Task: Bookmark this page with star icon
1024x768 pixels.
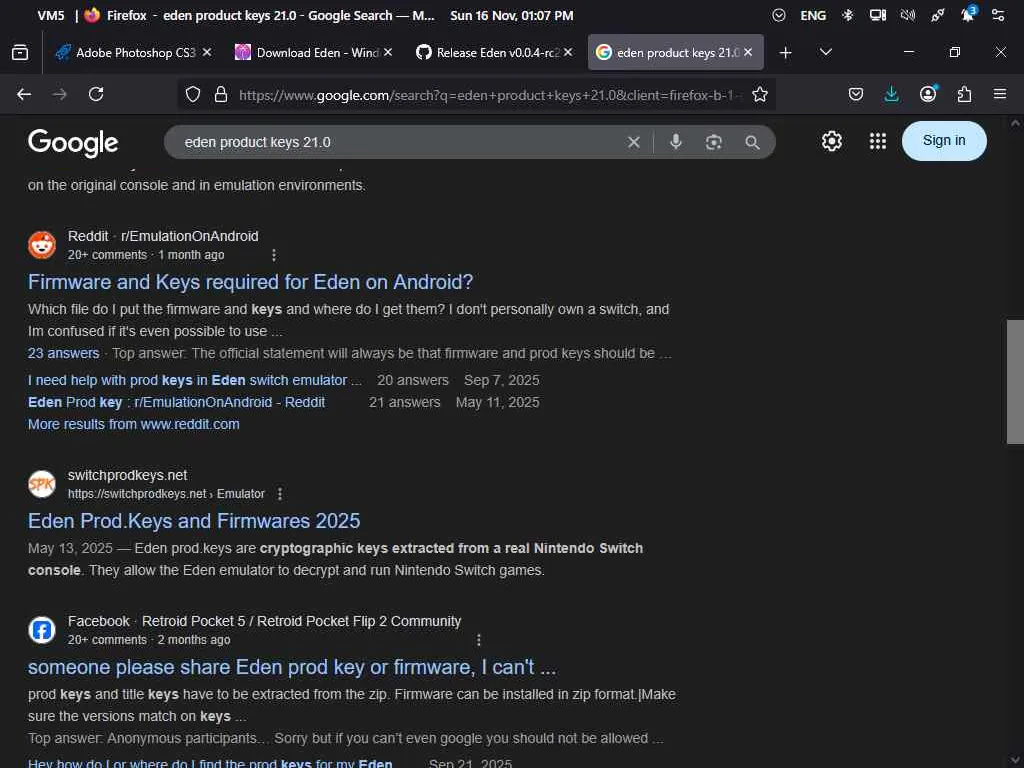Action: tap(760, 95)
